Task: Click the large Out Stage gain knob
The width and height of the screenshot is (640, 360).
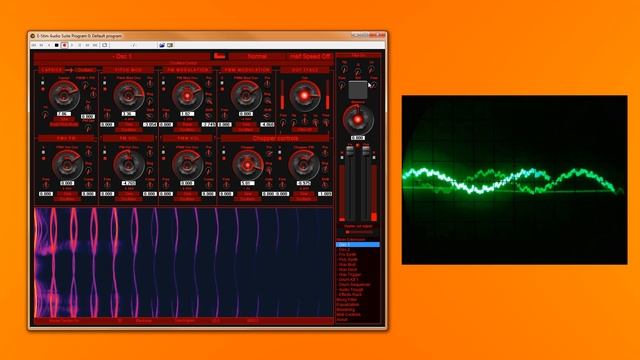Action: click(304, 96)
